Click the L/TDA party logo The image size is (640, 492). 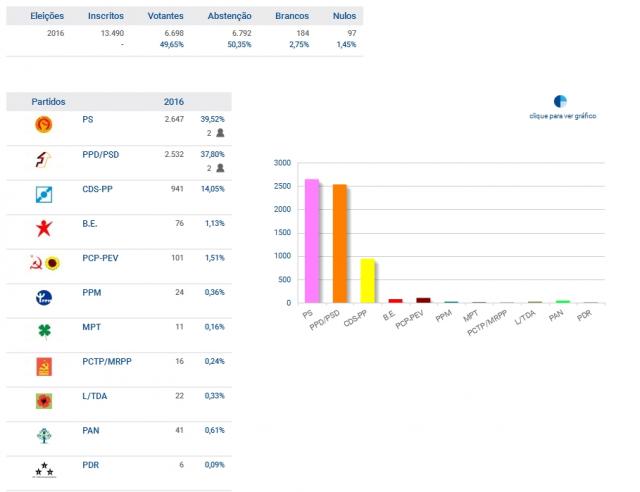coord(44,401)
